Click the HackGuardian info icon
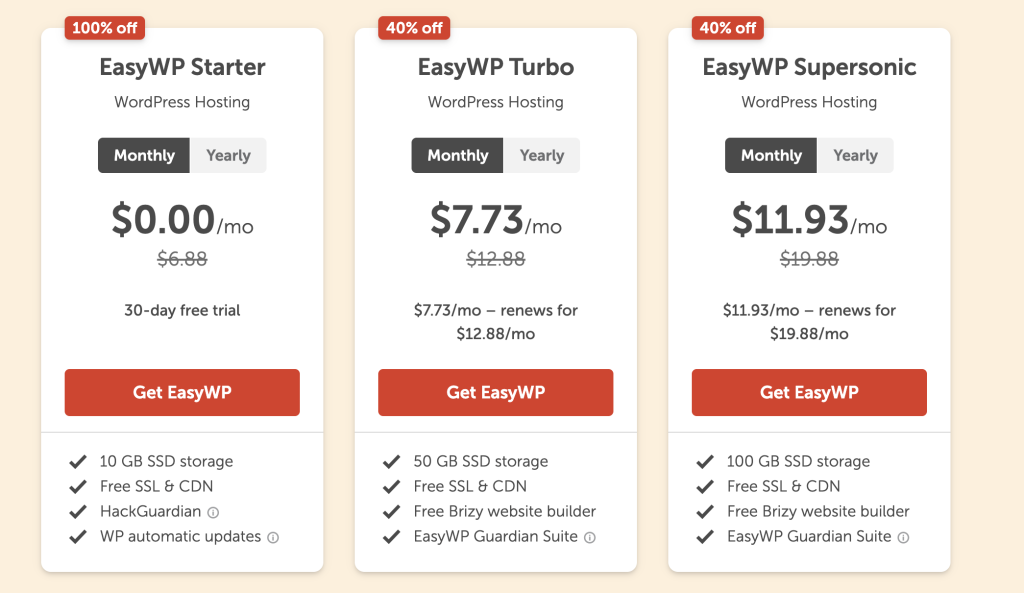 pyautogui.click(x=213, y=512)
